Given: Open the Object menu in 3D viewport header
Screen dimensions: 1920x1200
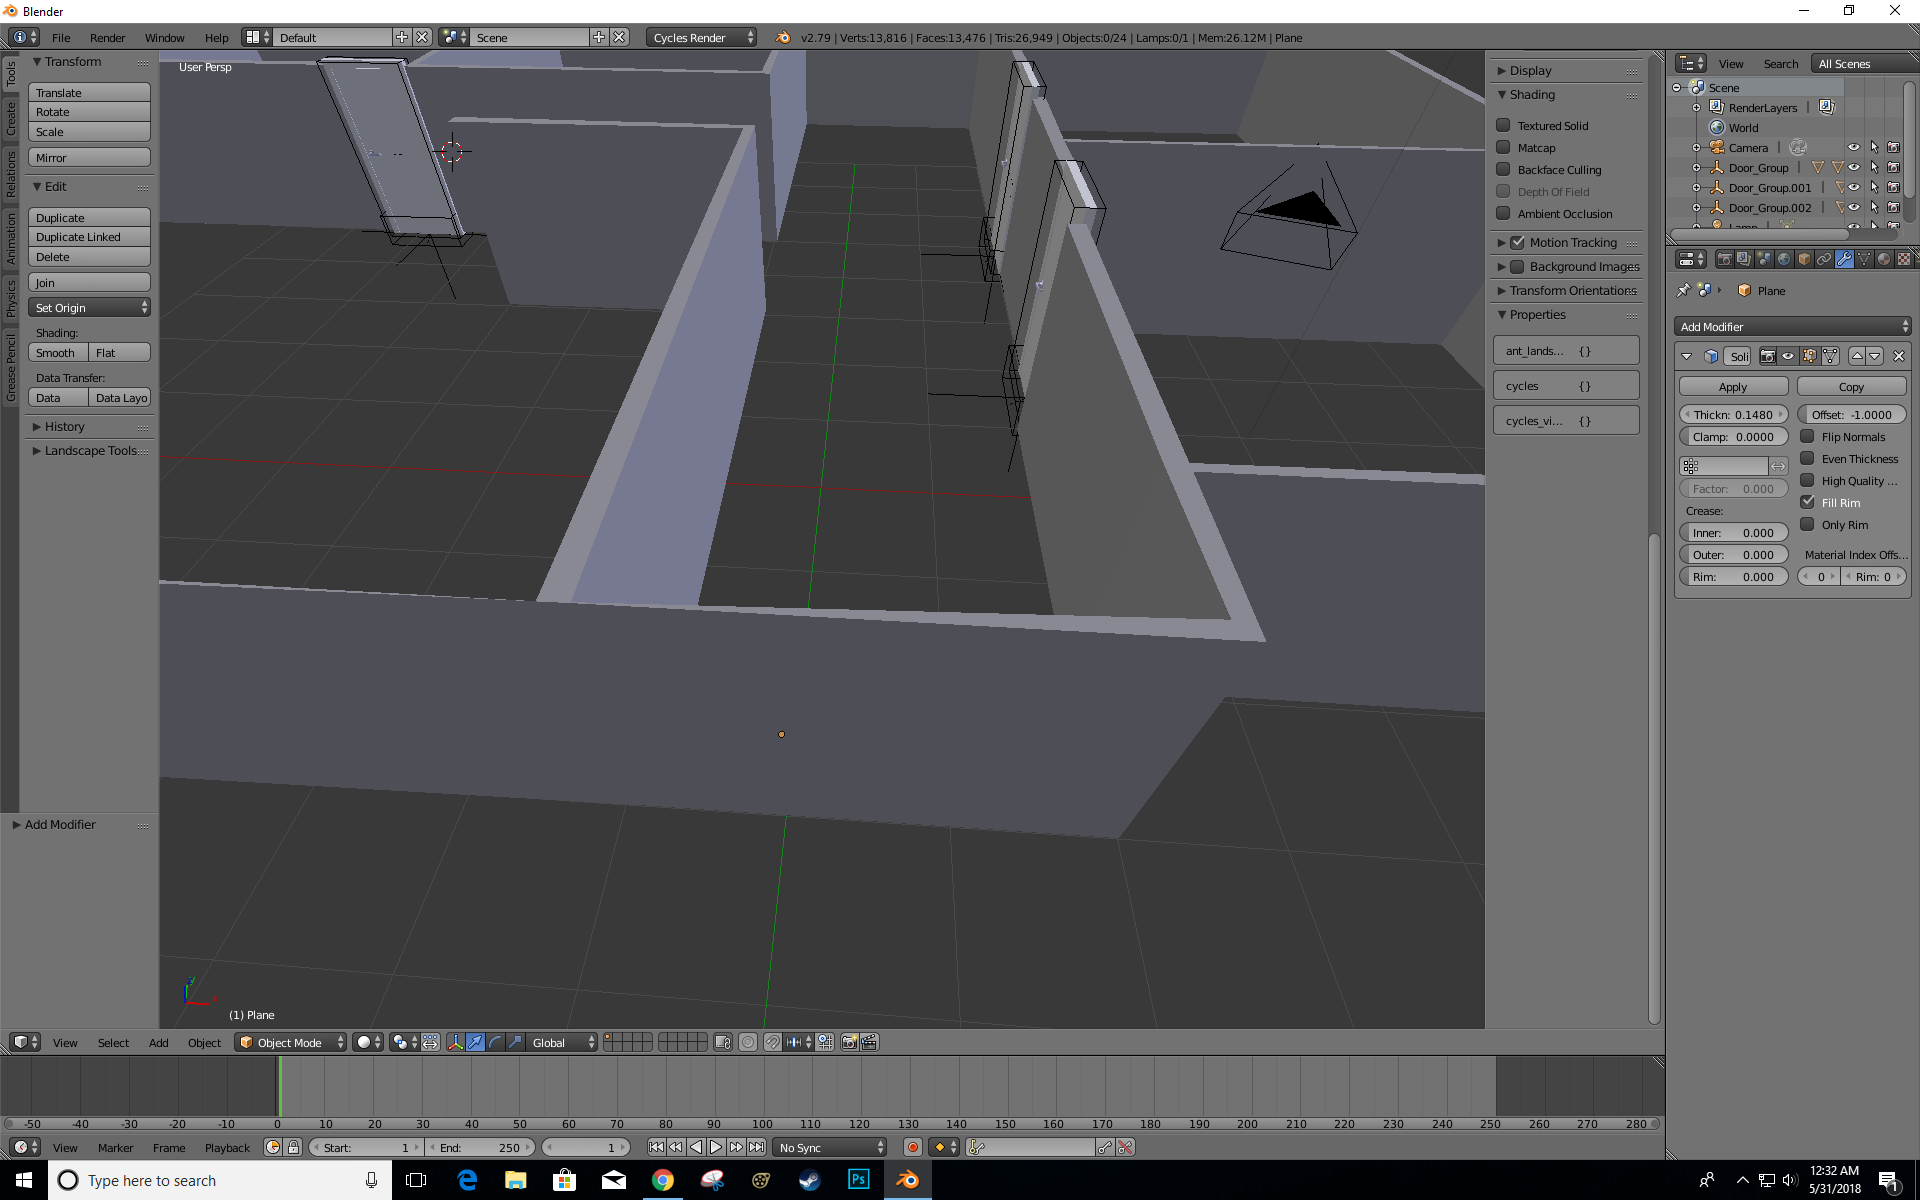Looking at the screenshot, I should point(204,1042).
